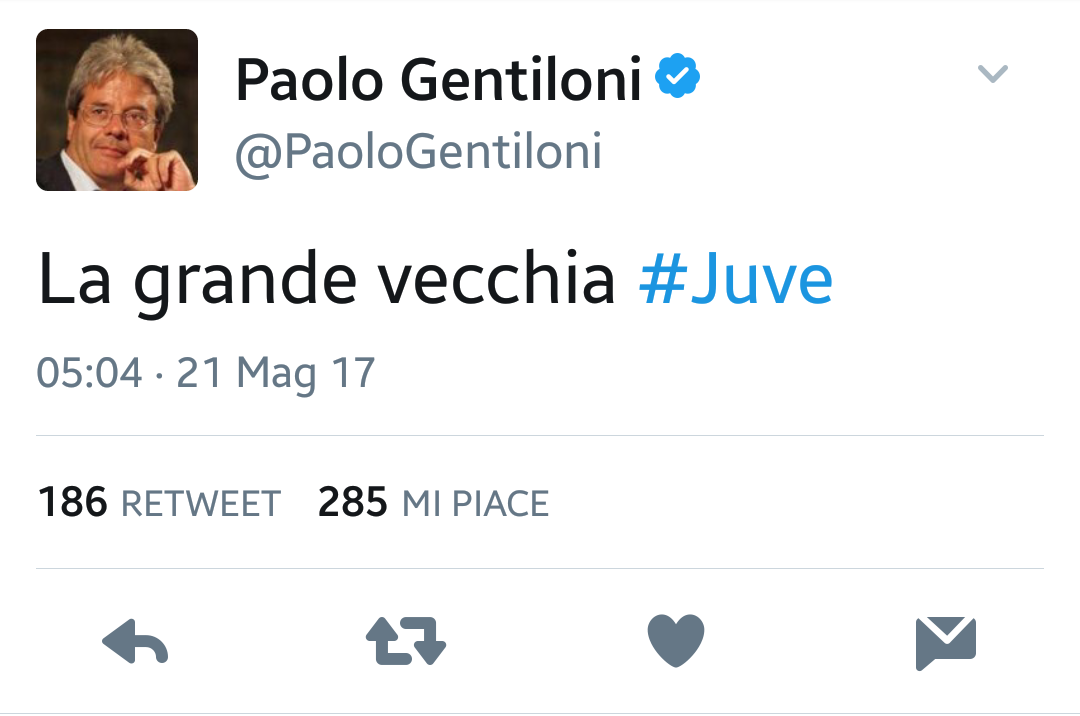1080x716 pixels.
Task: Click the blue verified badge
Action: [678, 78]
